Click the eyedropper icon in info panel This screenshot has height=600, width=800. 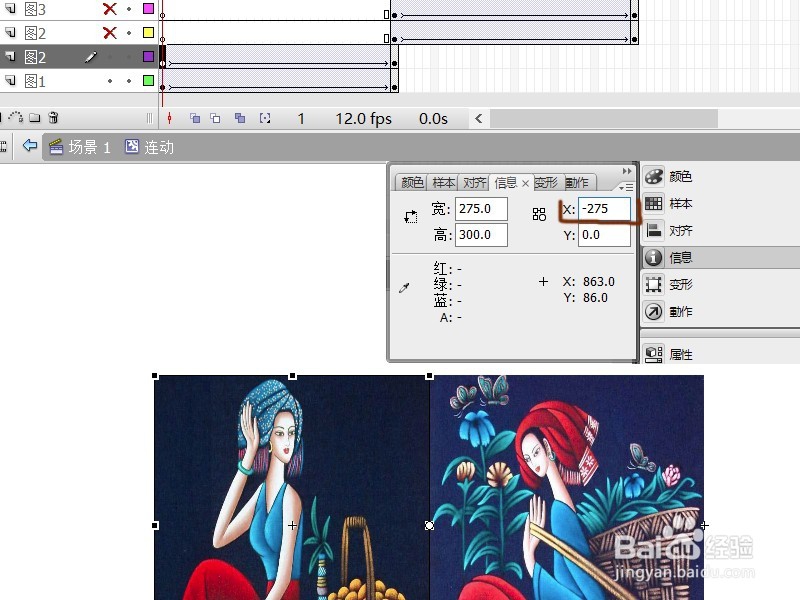point(404,288)
